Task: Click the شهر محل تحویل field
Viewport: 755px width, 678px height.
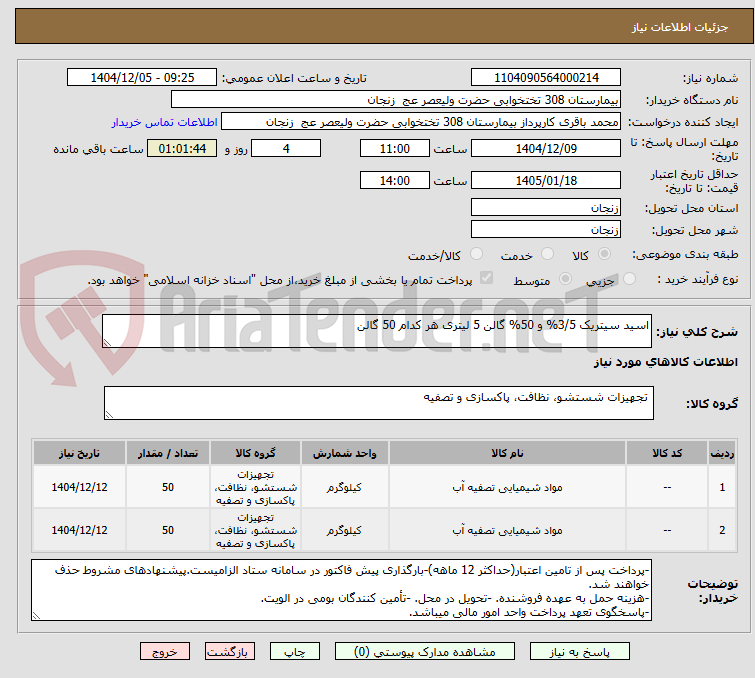Action: (546, 230)
